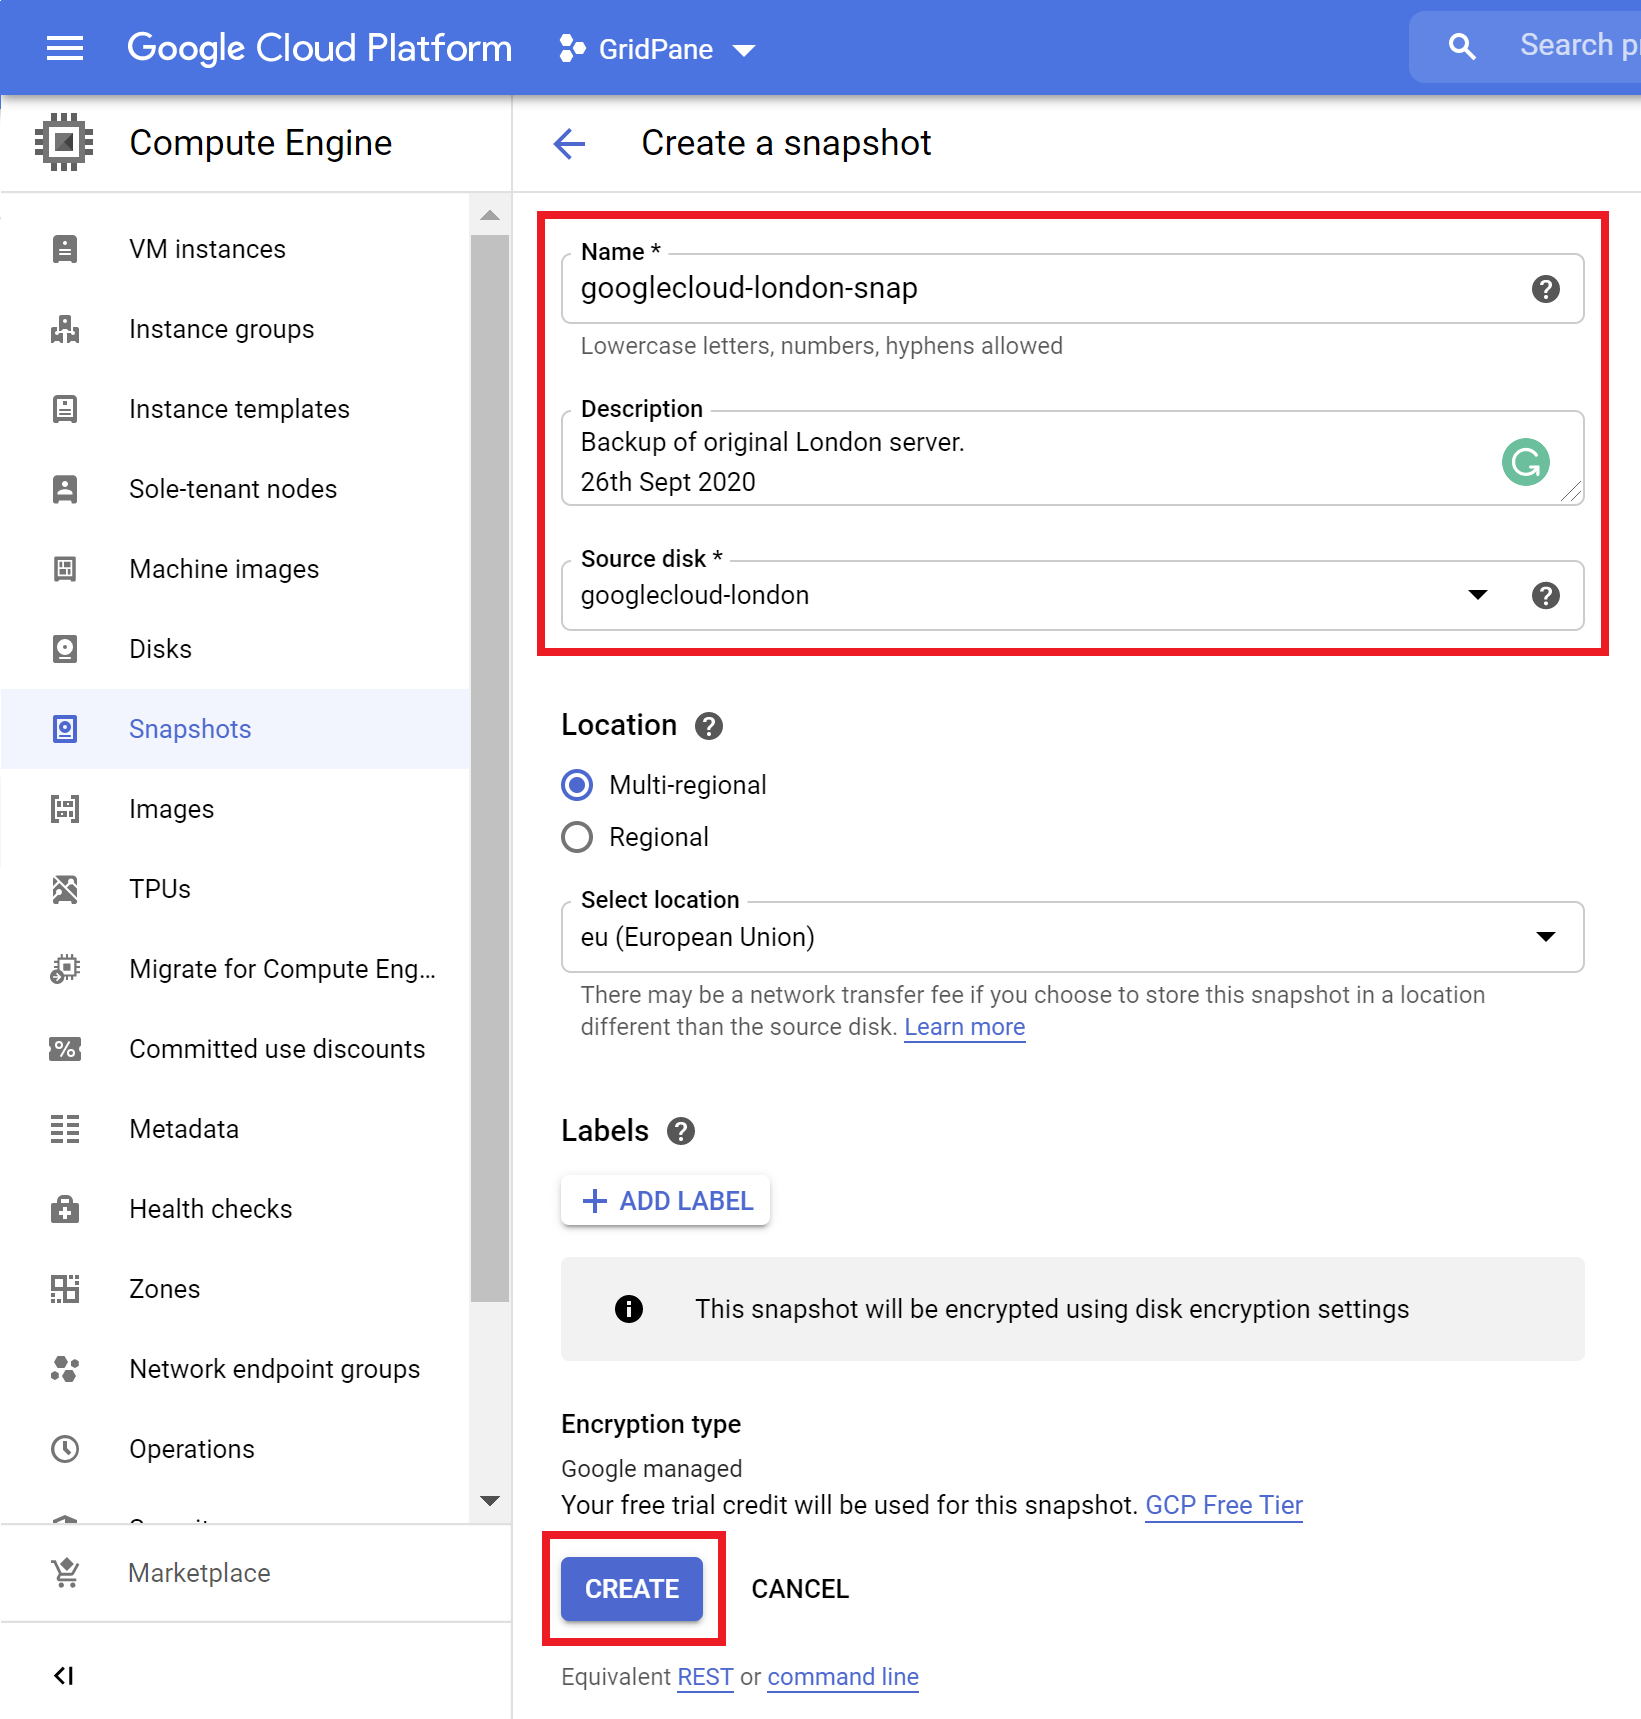This screenshot has width=1641, height=1719.
Task: Click the CREATE button
Action: 632,1589
